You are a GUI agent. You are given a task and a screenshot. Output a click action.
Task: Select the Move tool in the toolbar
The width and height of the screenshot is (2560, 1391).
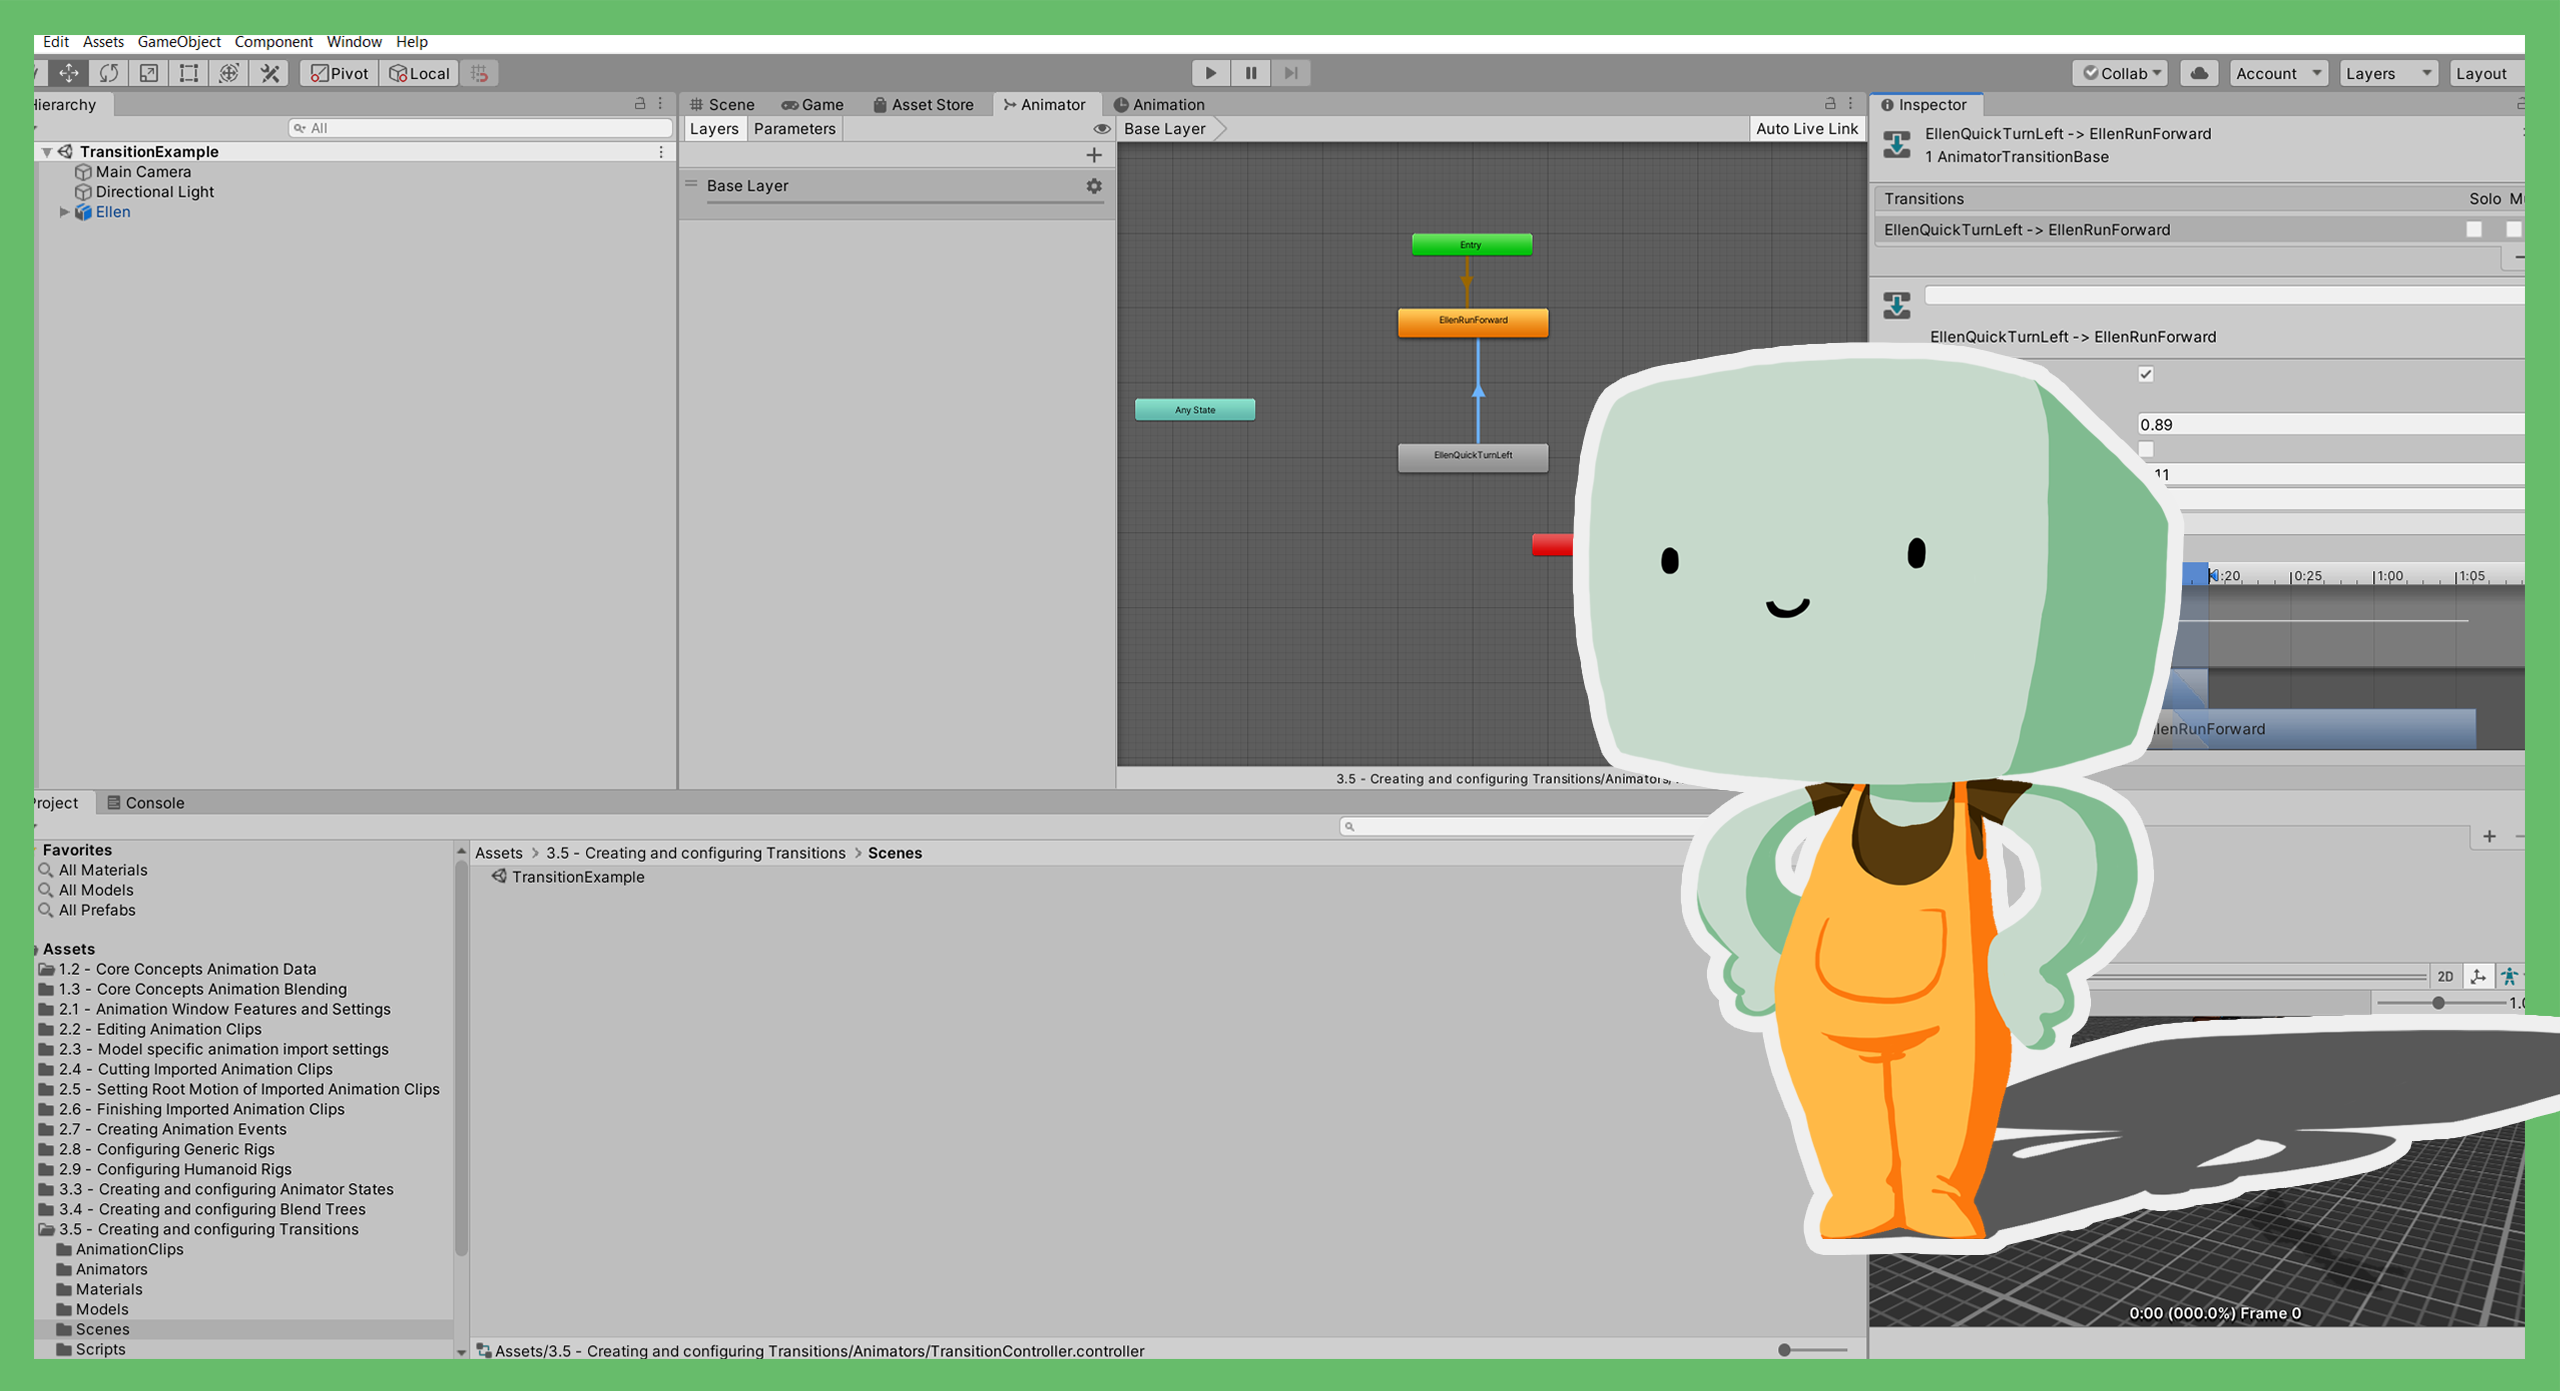coord(68,72)
